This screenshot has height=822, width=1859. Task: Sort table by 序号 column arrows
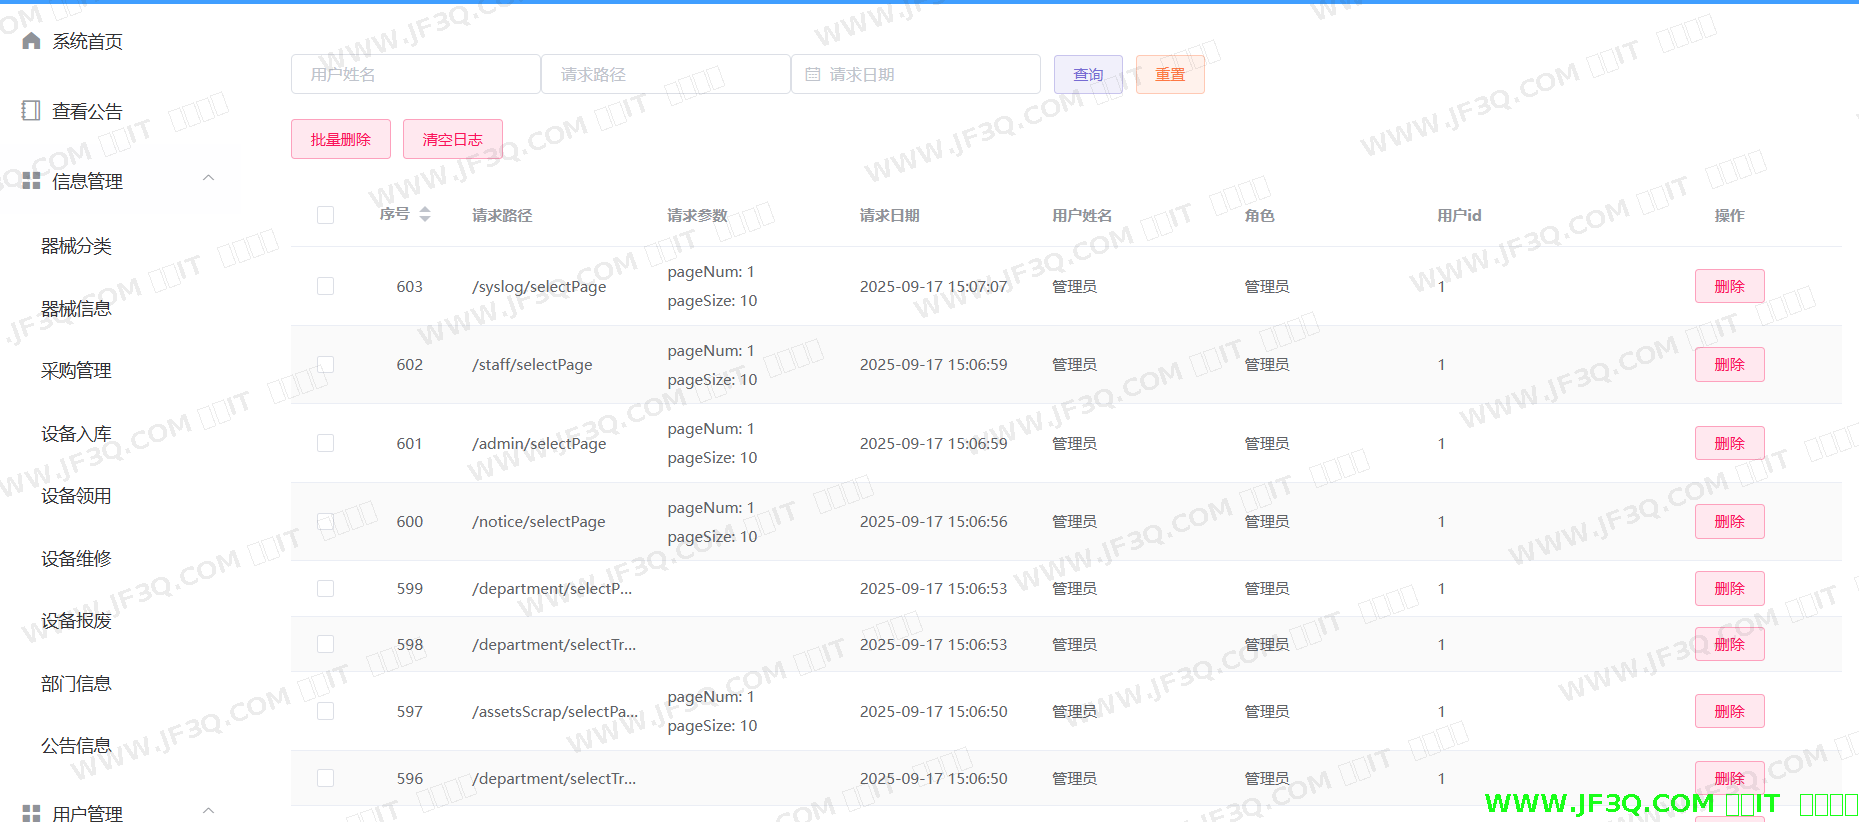pyautogui.click(x=425, y=214)
